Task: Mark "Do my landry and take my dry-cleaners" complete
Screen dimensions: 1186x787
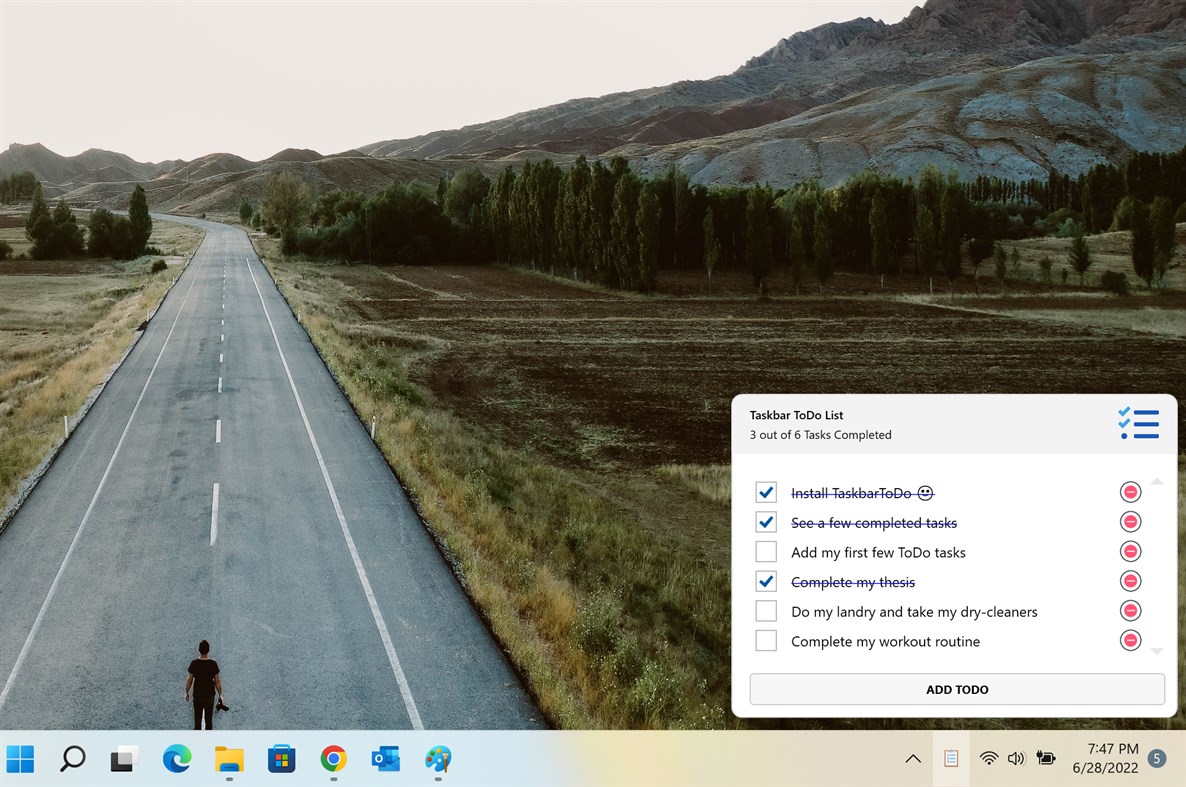Action: pyautogui.click(x=766, y=610)
